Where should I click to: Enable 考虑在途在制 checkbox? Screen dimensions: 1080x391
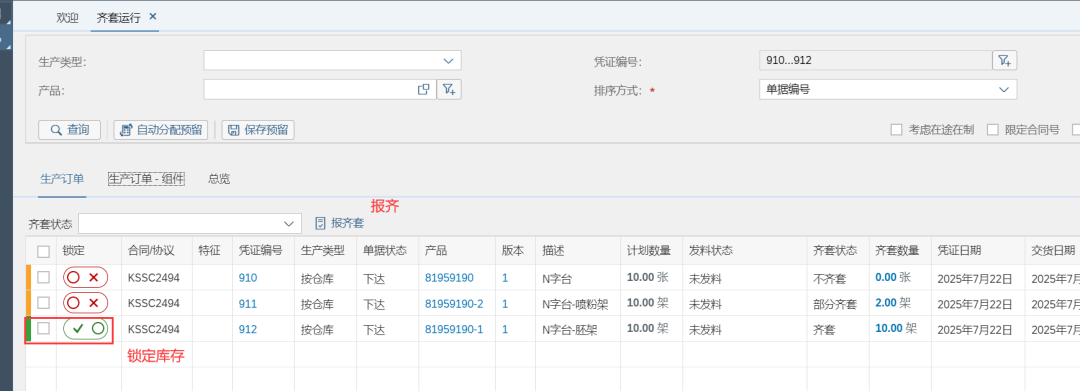coord(896,130)
